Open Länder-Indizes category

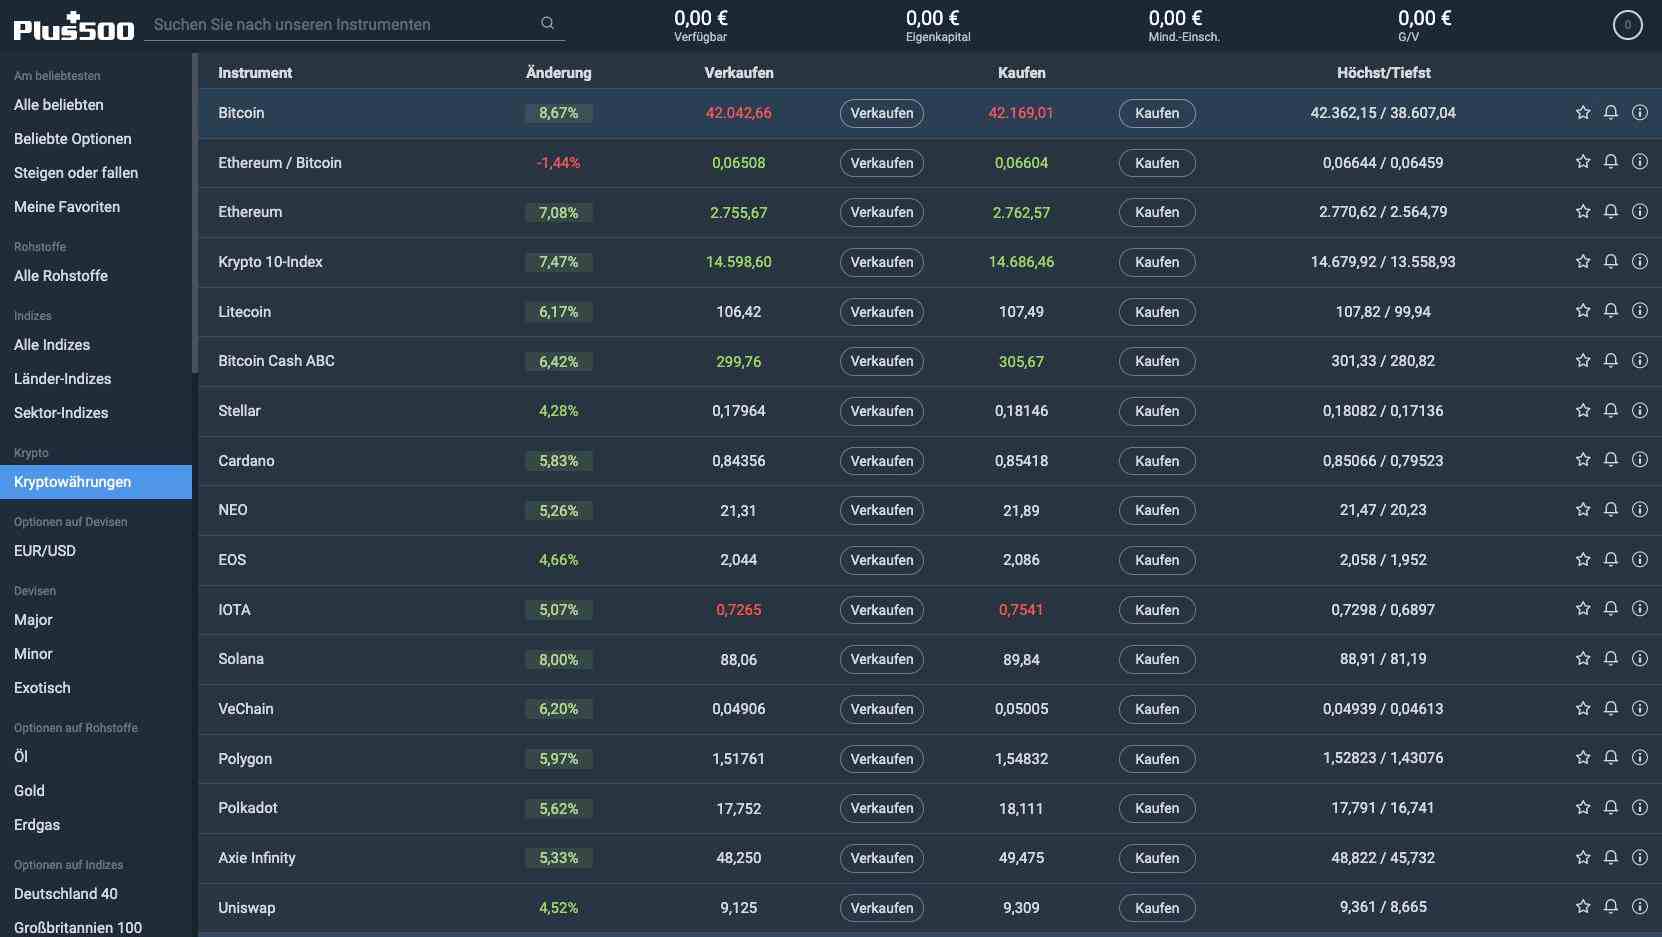click(x=63, y=379)
